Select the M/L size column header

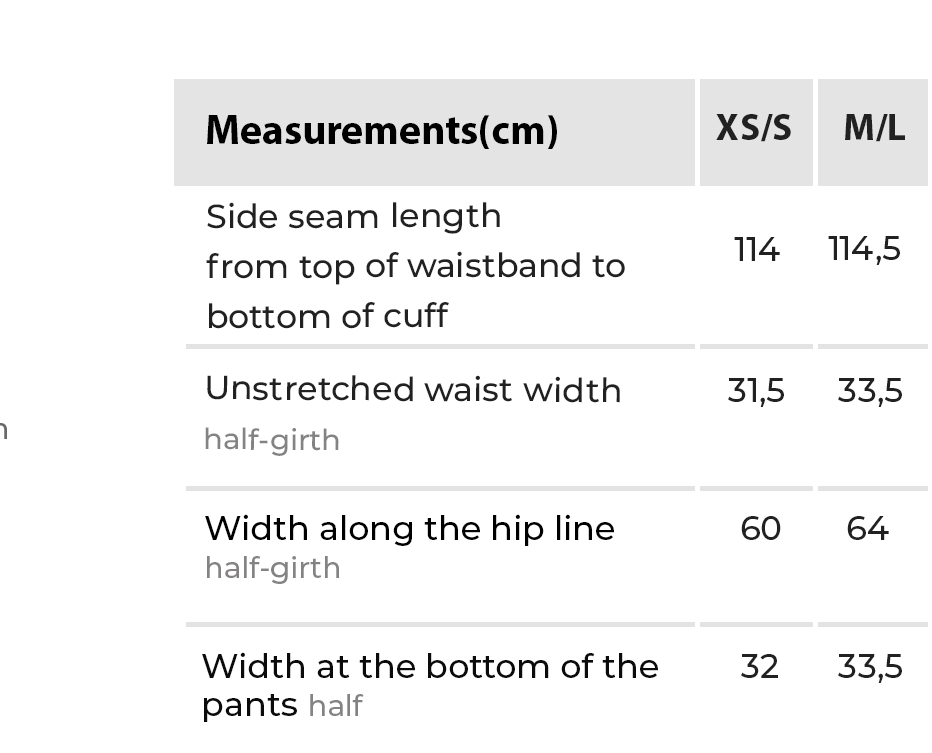pyautogui.click(x=874, y=129)
